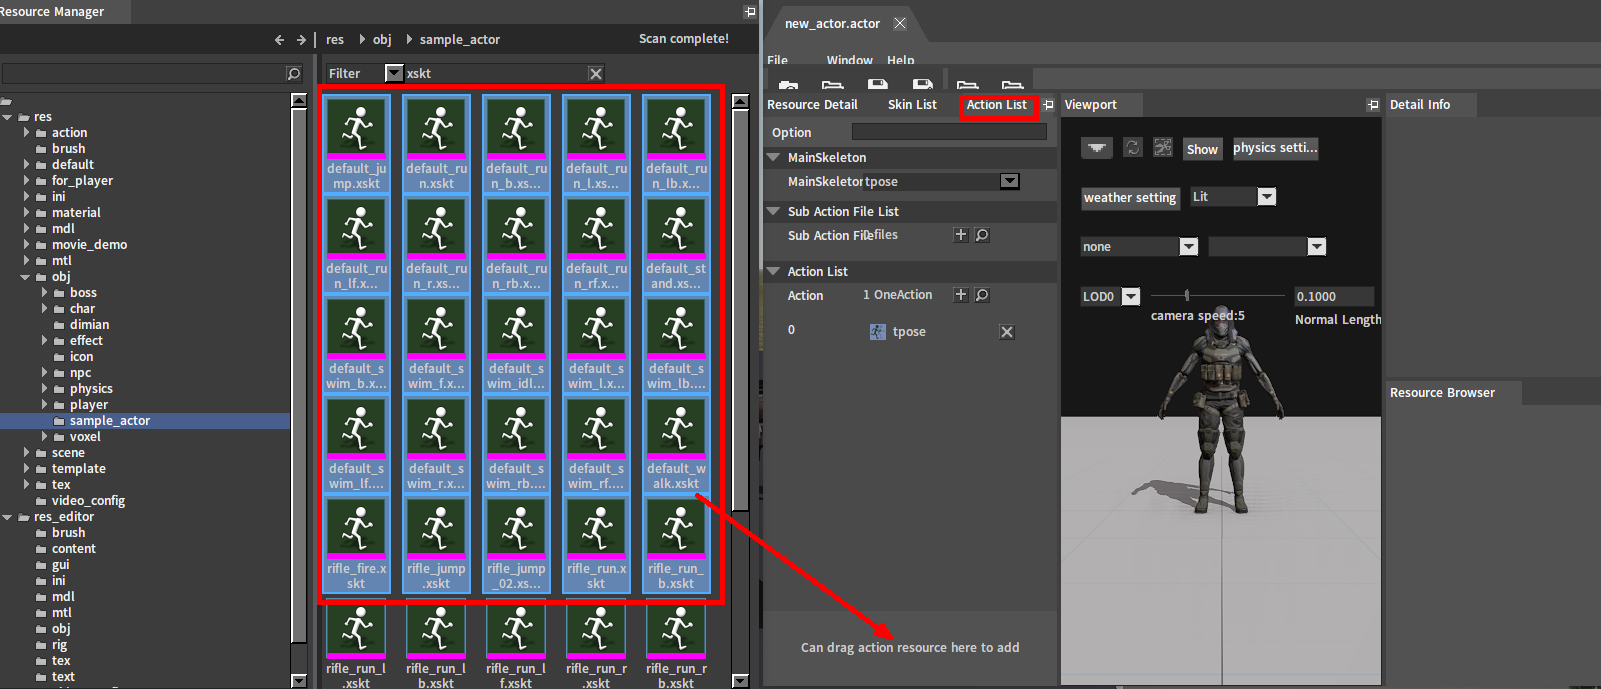Open the Lit shading mode dropdown
1601x689 pixels.
pos(1266,197)
